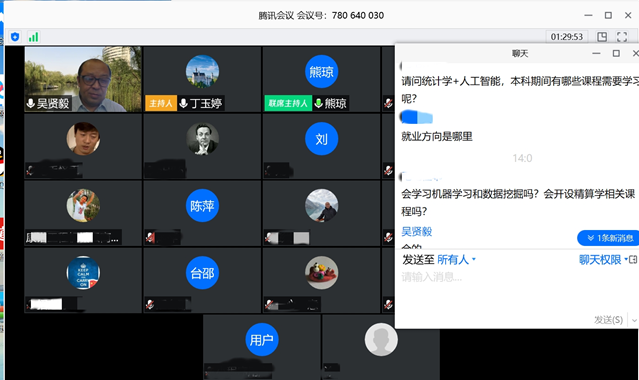639x380 pixels.
Task: Click the 联席主持人 co-host badge
Action: click(288, 103)
